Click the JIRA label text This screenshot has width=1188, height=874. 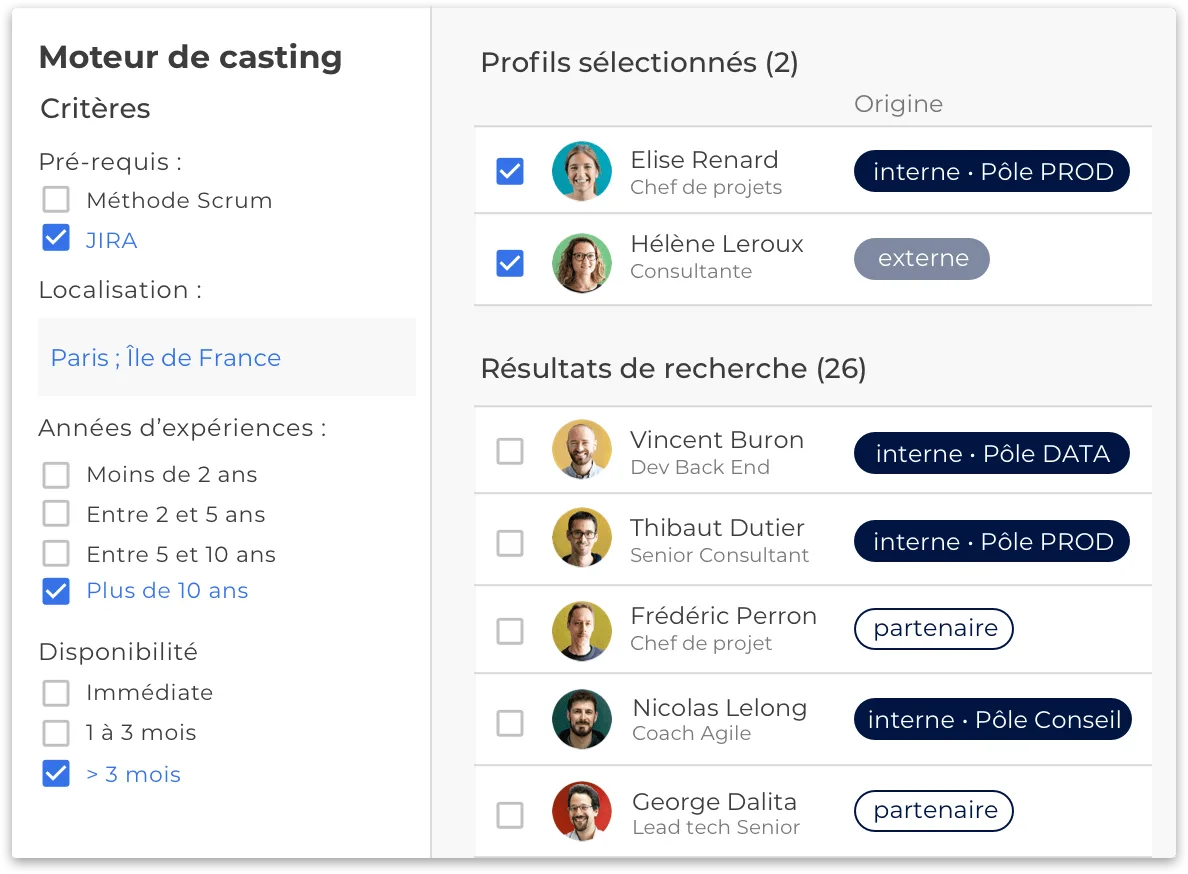[x=111, y=240]
